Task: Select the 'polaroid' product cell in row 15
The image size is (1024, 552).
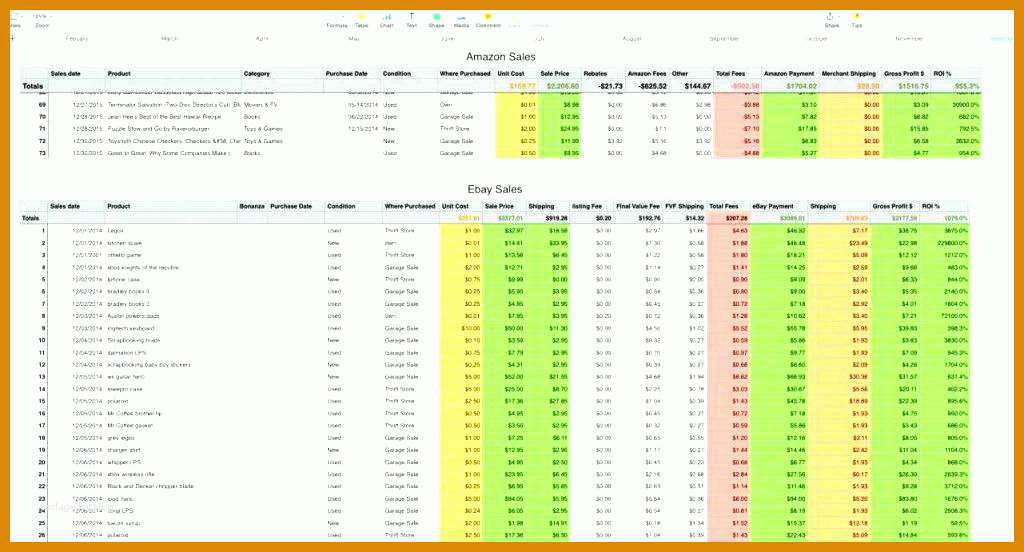Action: click(x=118, y=401)
